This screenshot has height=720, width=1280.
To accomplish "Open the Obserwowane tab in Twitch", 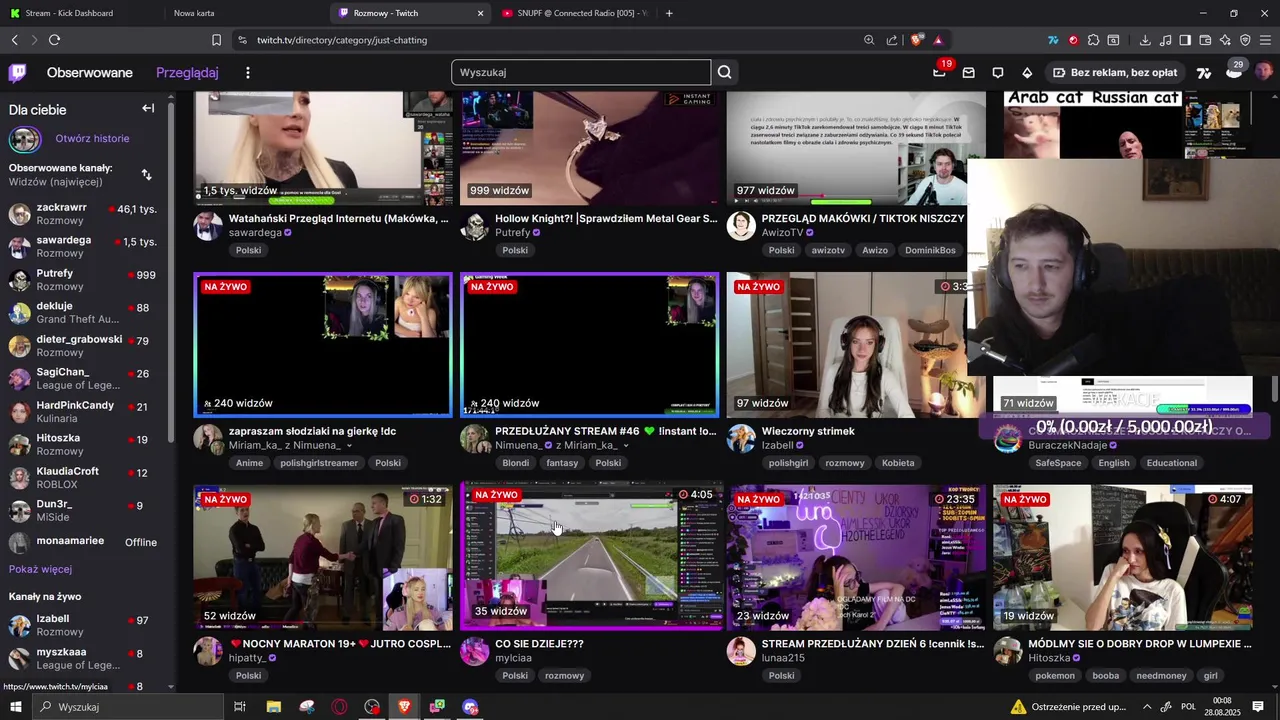I will pyautogui.click(x=90, y=72).
